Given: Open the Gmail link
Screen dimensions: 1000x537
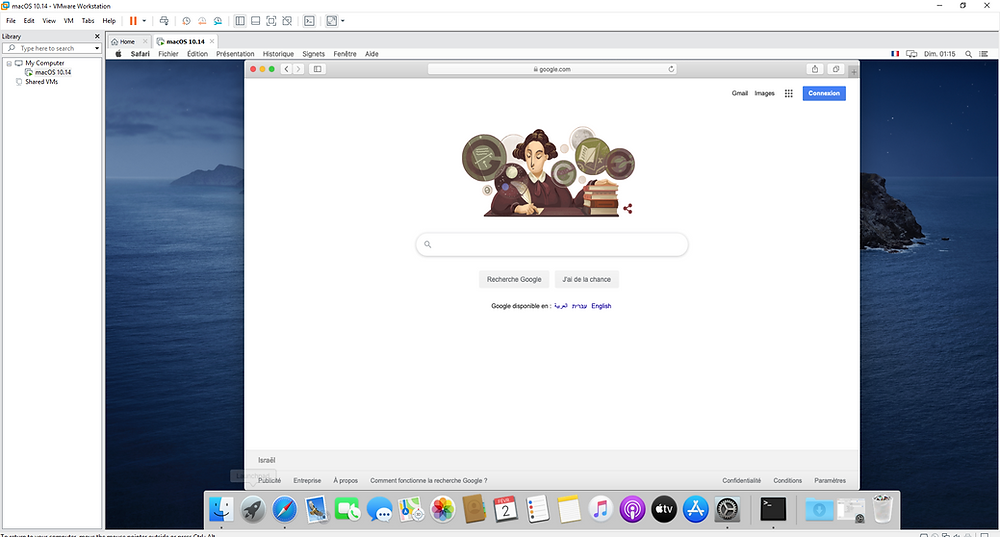Looking at the screenshot, I should point(740,93).
